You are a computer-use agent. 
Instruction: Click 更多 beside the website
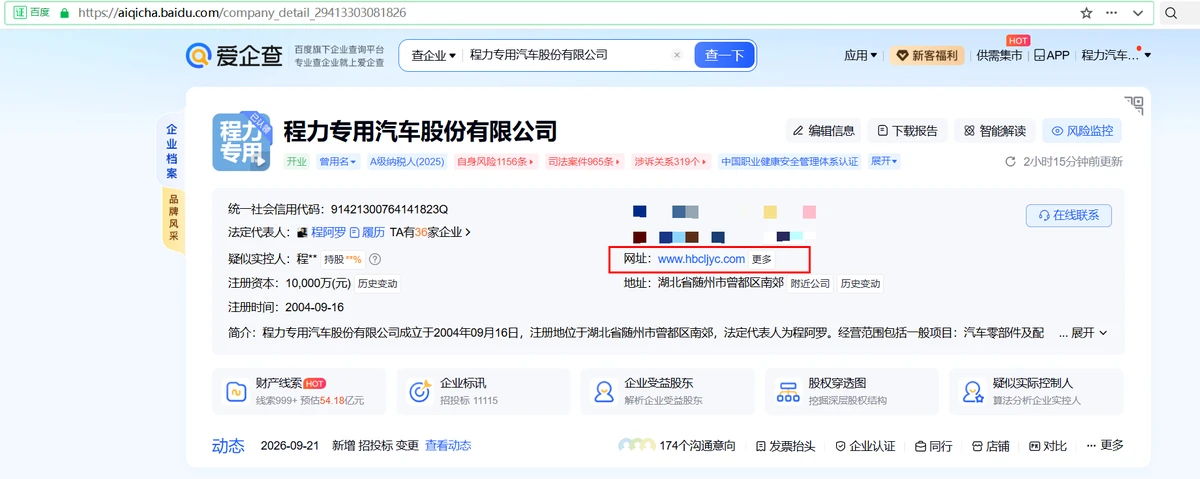coord(762,259)
